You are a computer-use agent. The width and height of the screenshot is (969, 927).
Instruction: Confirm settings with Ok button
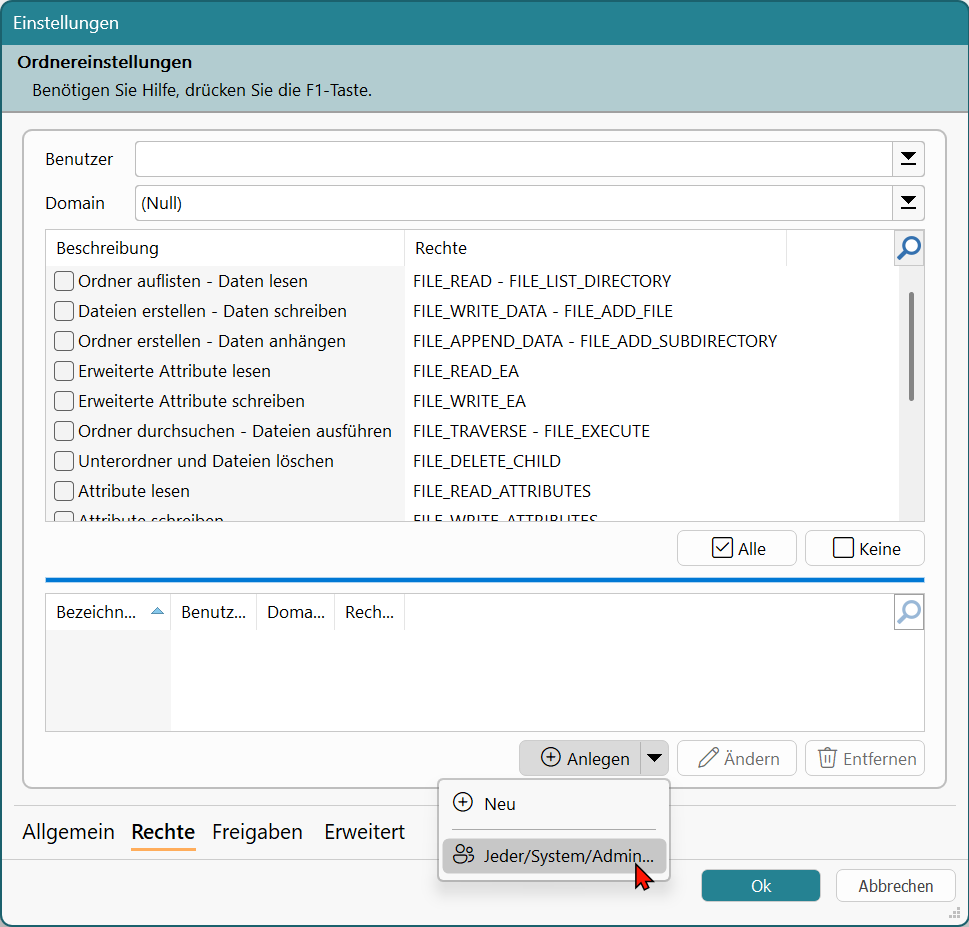click(761, 885)
